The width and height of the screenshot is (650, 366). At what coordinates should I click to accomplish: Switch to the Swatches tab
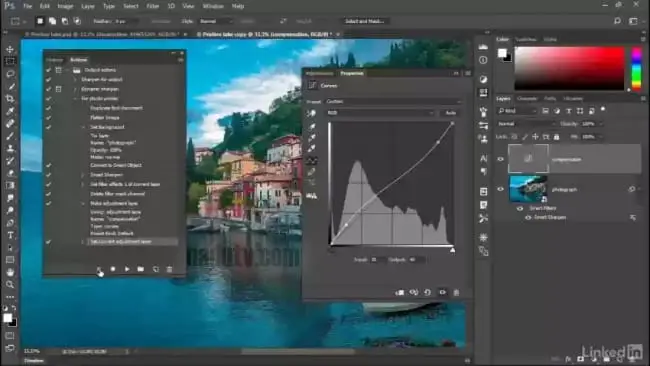526,39
